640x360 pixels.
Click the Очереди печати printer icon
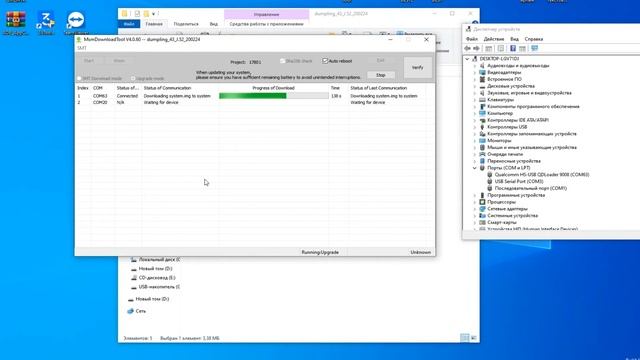(482, 154)
